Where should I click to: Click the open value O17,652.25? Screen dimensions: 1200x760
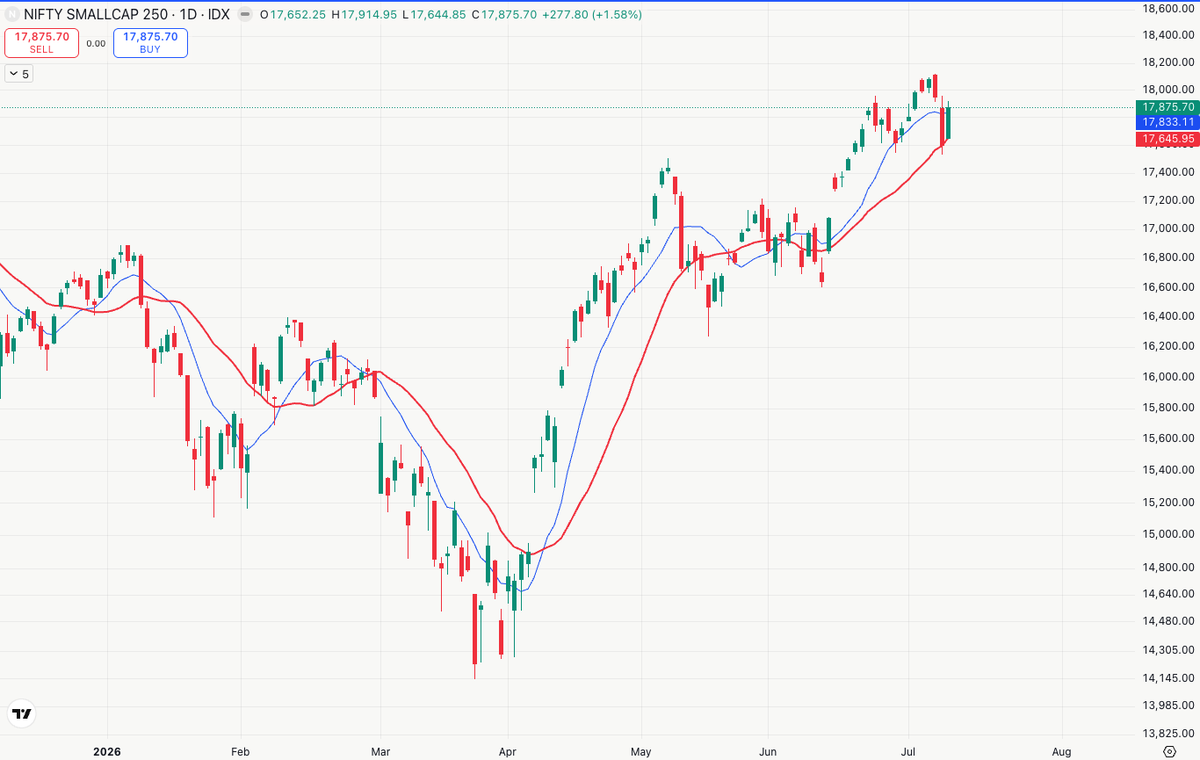pyautogui.click(x=293, y=15)
